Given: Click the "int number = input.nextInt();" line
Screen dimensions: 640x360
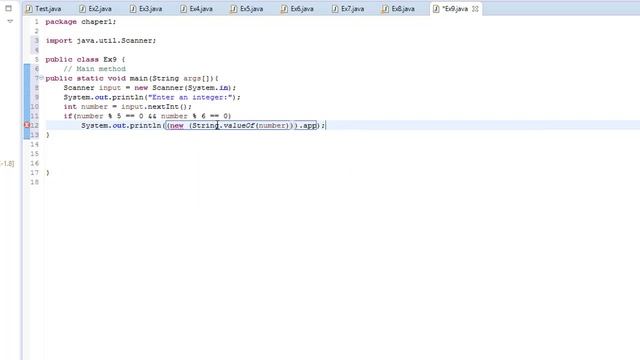Looking at the screenshot, I should point(127,107).
